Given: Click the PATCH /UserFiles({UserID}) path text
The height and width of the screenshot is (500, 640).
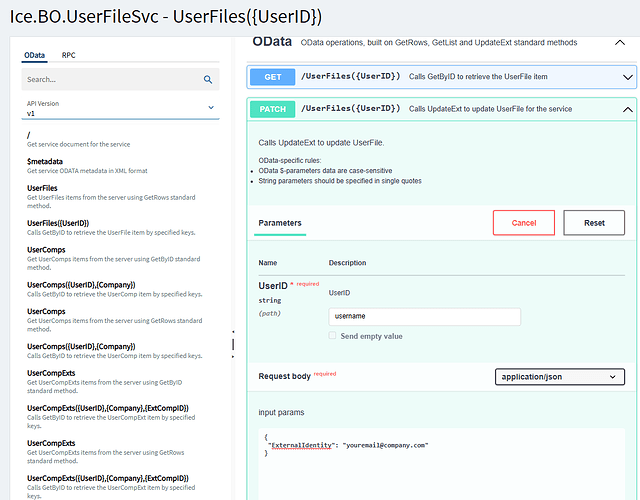Looking at the screenshot, I should click(350, 109).
